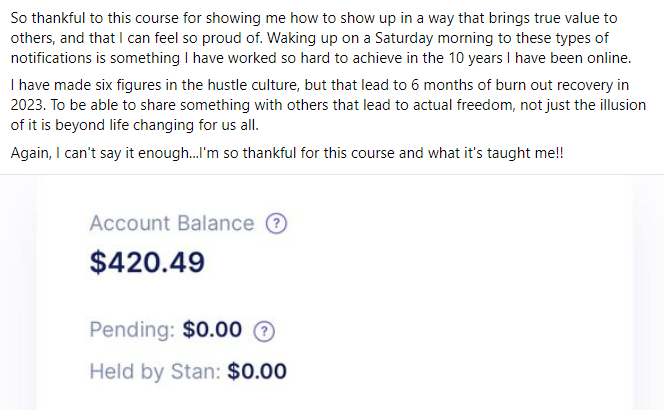Click the Held by Stan $0.00 value

pyautogui.click(x=257, y=372)
